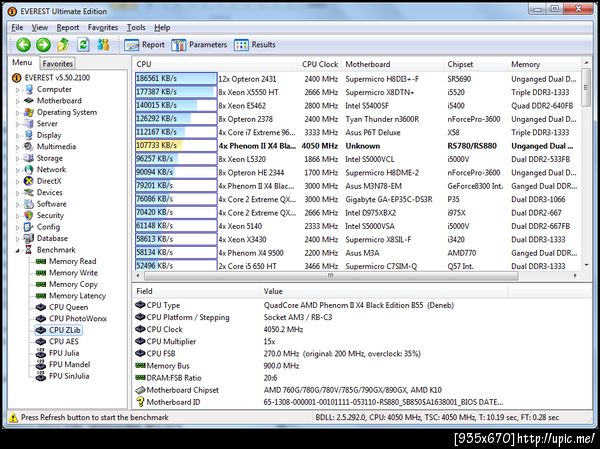
Task: Expand the Storage tree node arrow
Action: coord(17,159)
